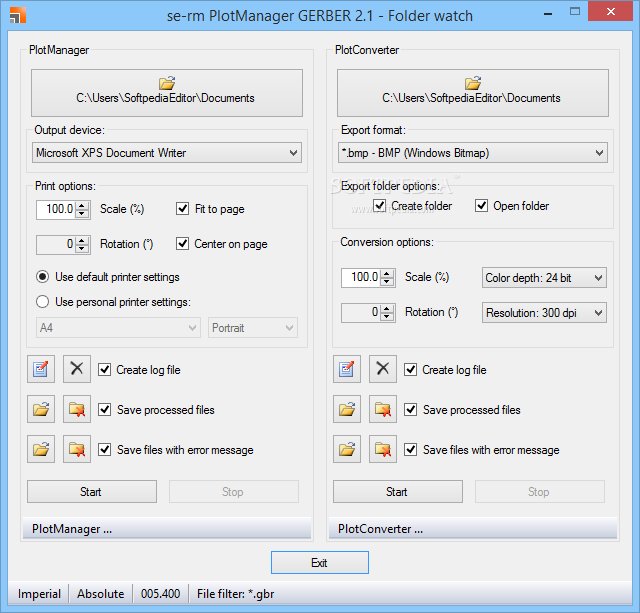
Task: Open error files folder icon in PlotConverter
Action: click(347, 449)
